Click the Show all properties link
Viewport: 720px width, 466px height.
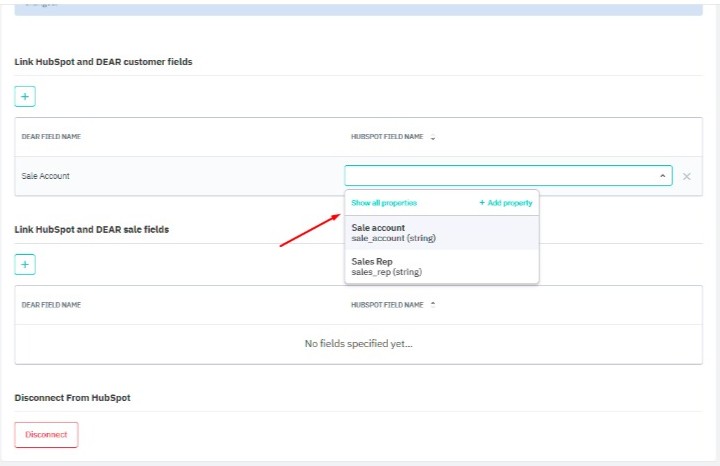click(384, 203)
